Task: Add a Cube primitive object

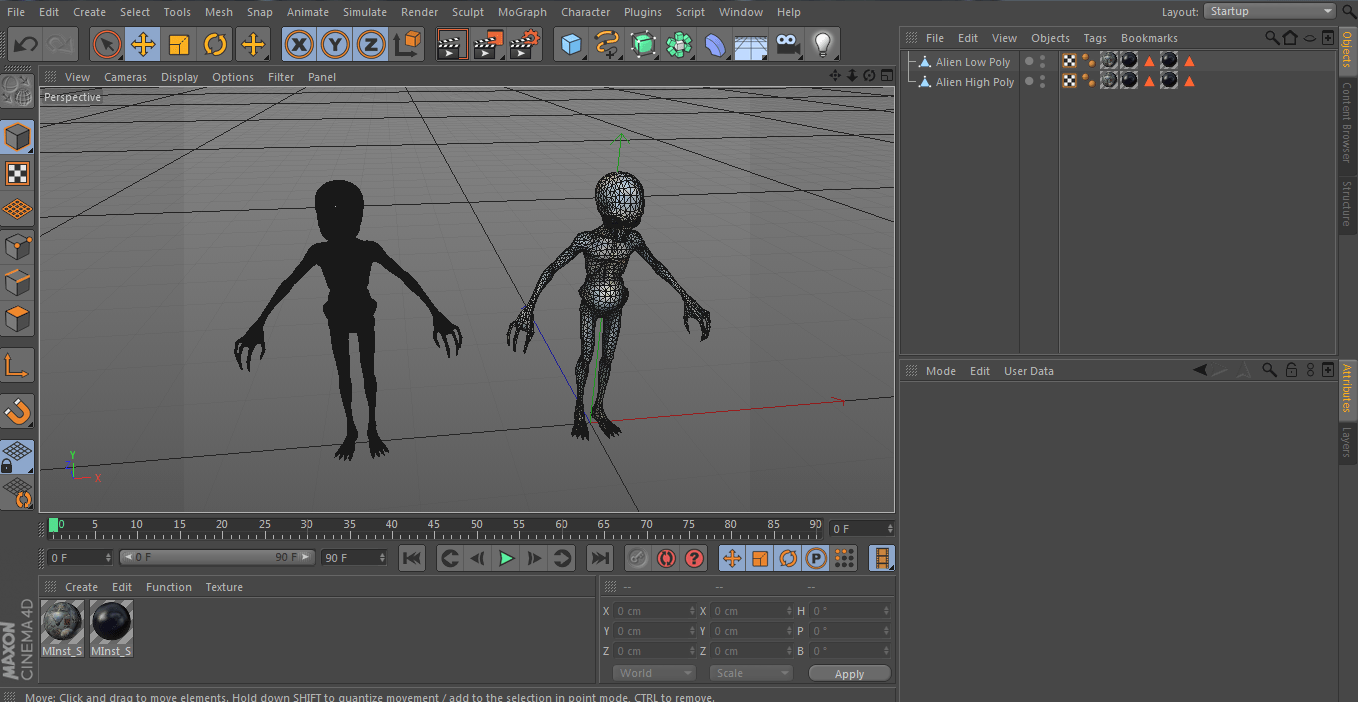Action: point(571,45)
